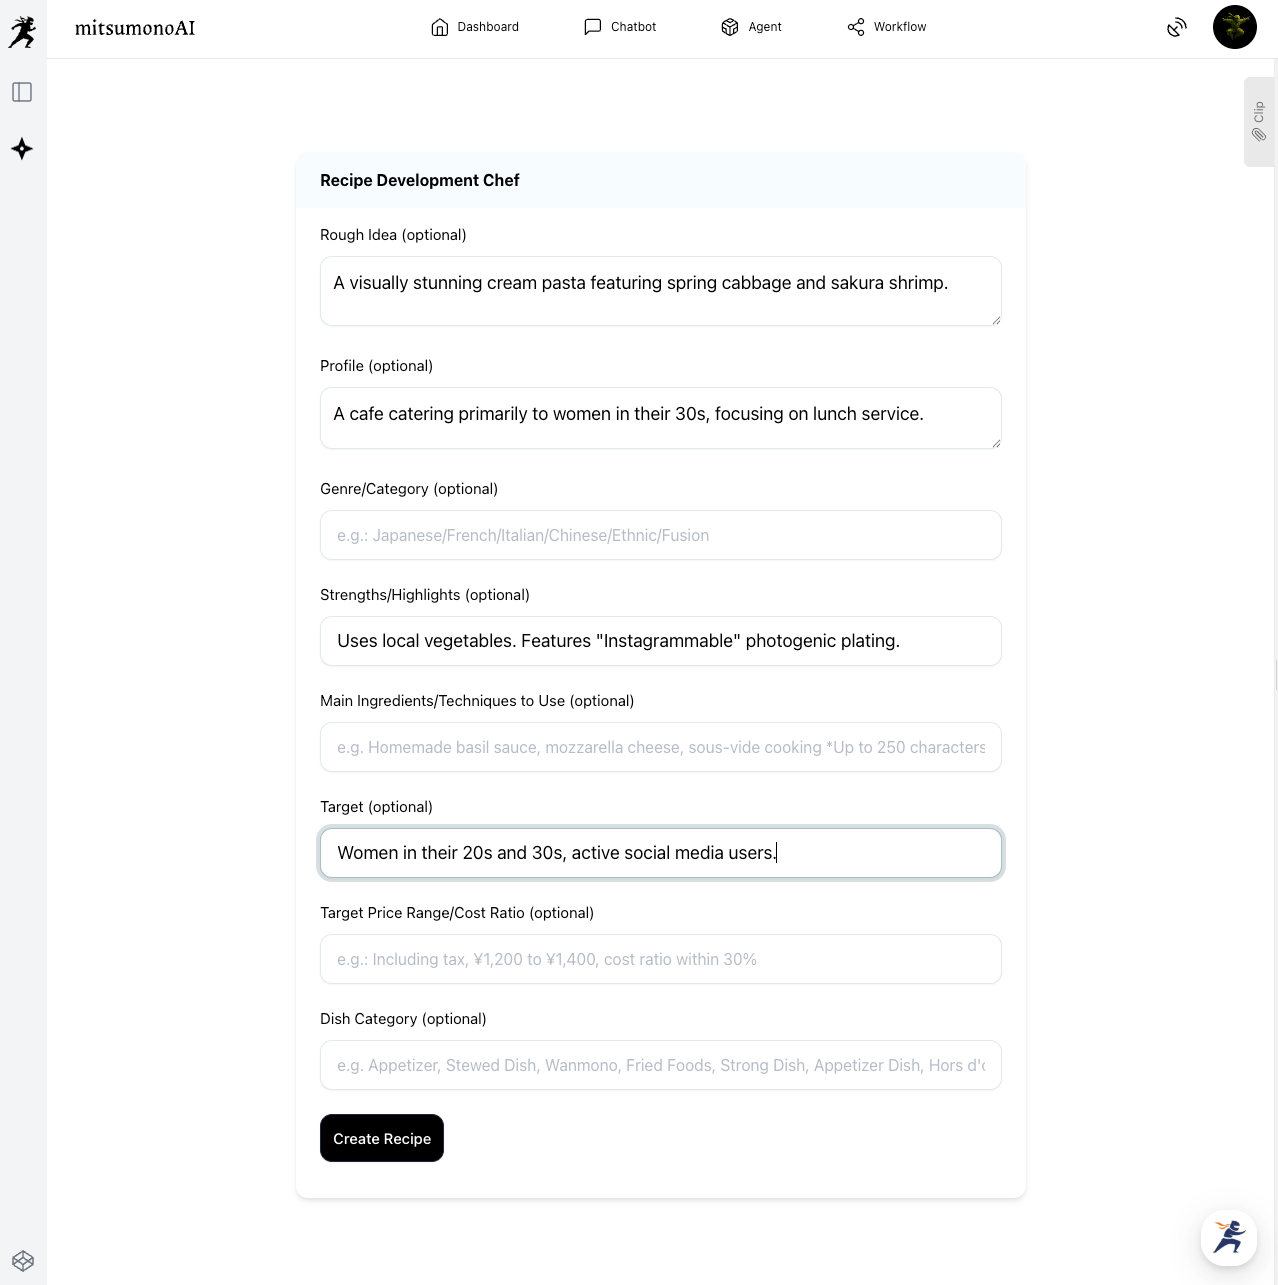
Task: Click the cube icon at sidebar bottom
Action: coord(23,1261)
